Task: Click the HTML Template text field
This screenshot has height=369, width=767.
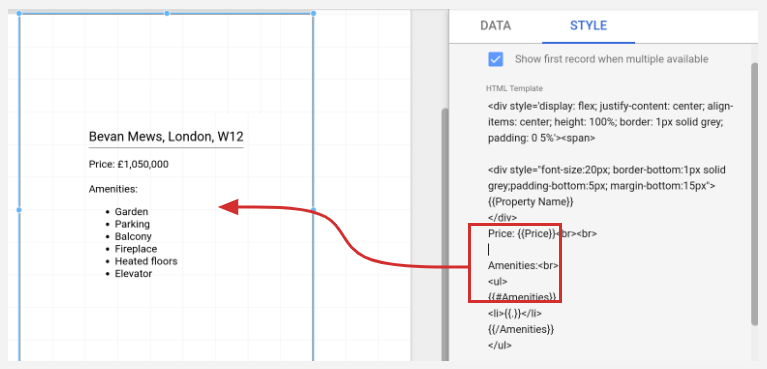Action: [x=611, y=225]
